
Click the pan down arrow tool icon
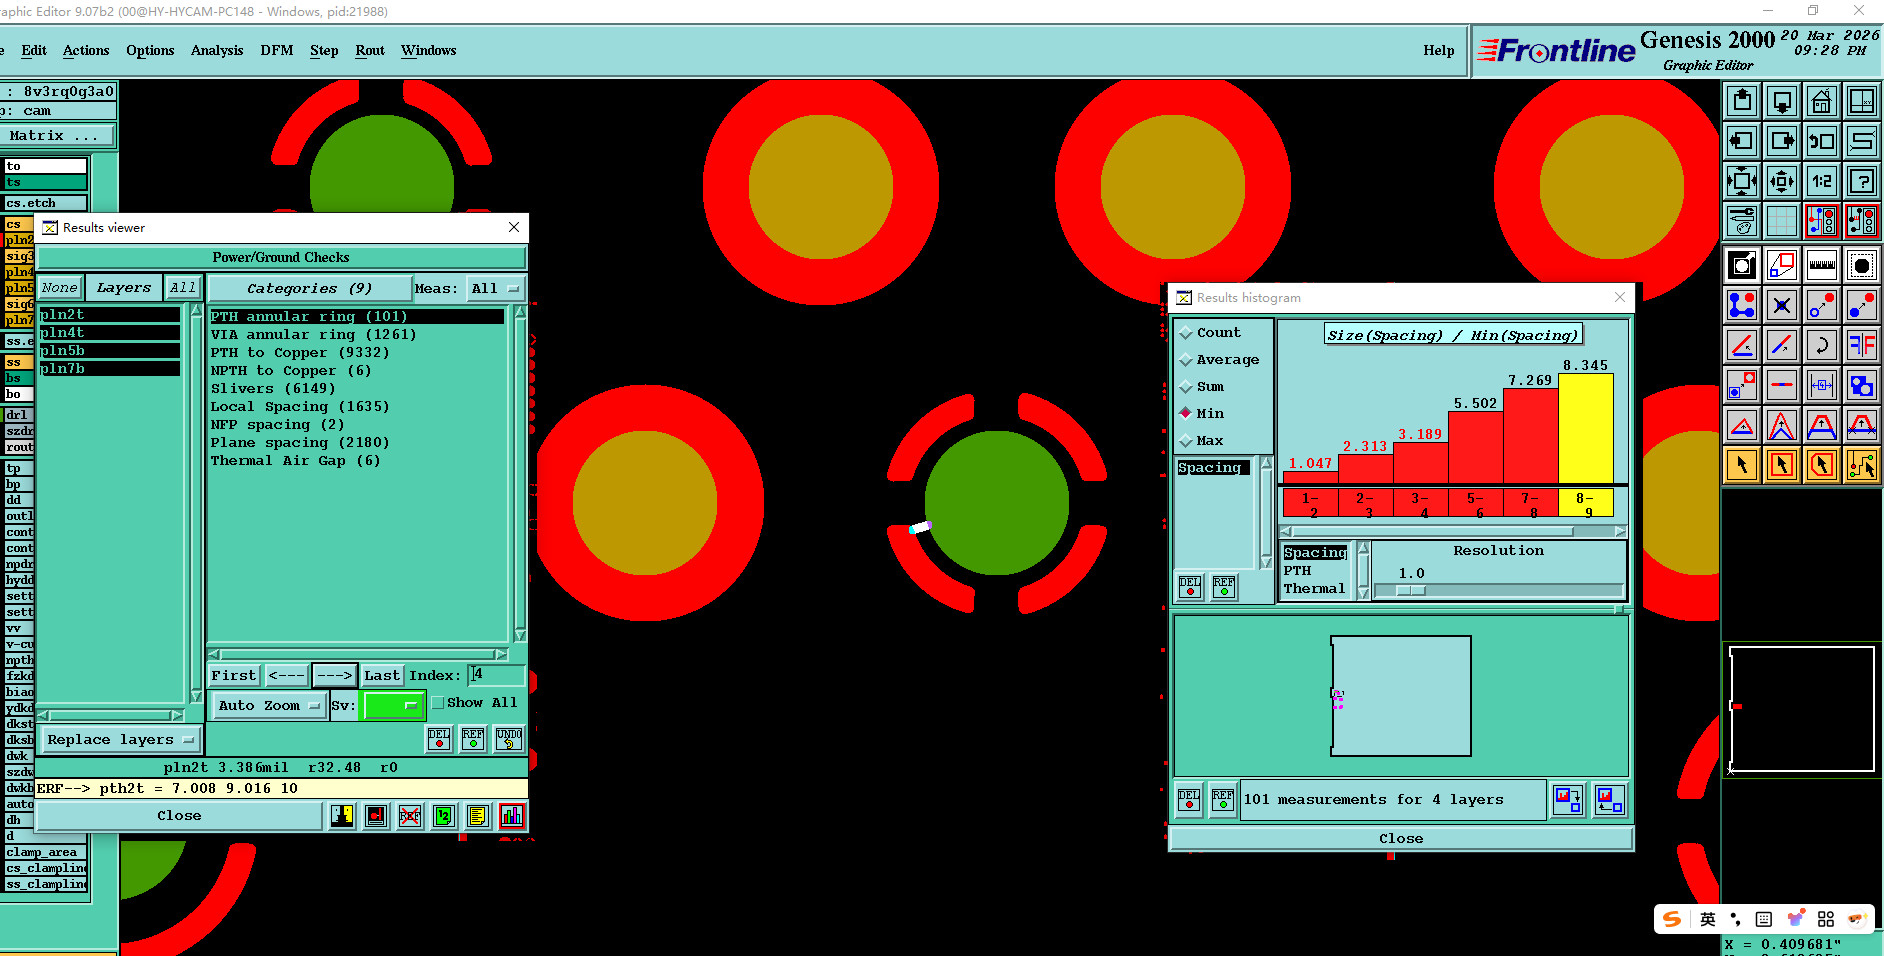[1782, 101]
